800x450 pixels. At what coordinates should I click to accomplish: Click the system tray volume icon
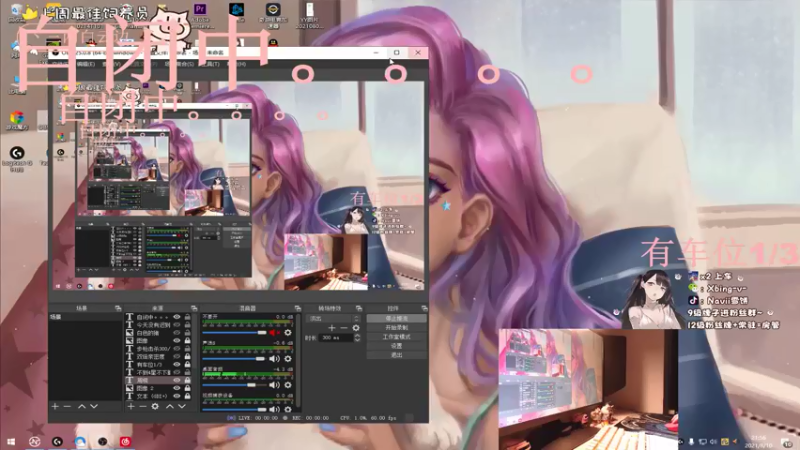[713, 442]
